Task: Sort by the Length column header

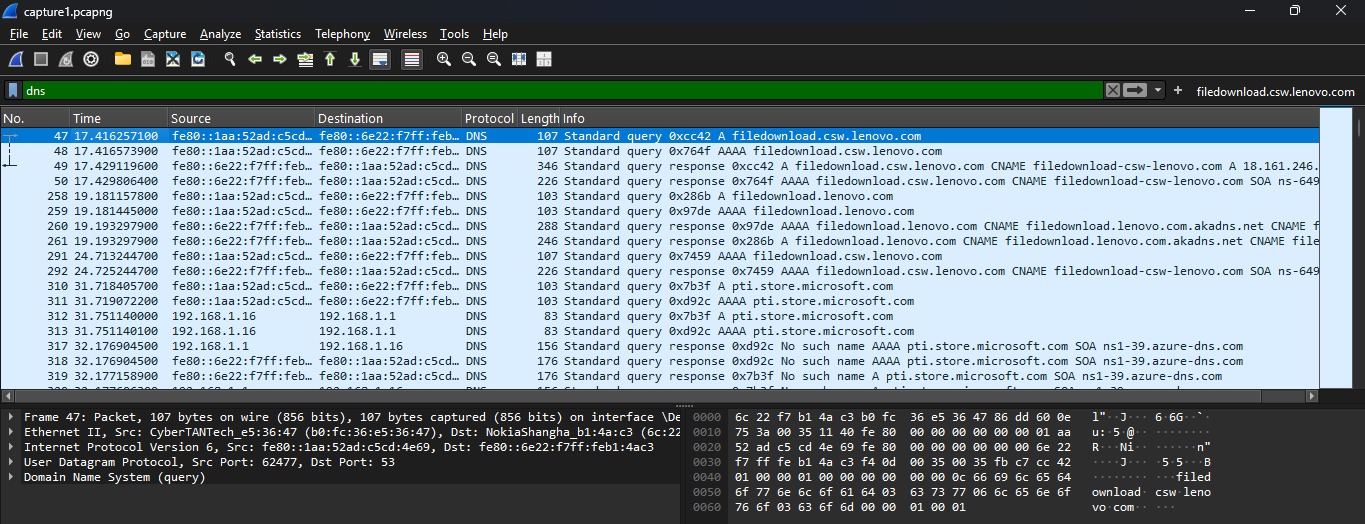Action: point(538,118)
